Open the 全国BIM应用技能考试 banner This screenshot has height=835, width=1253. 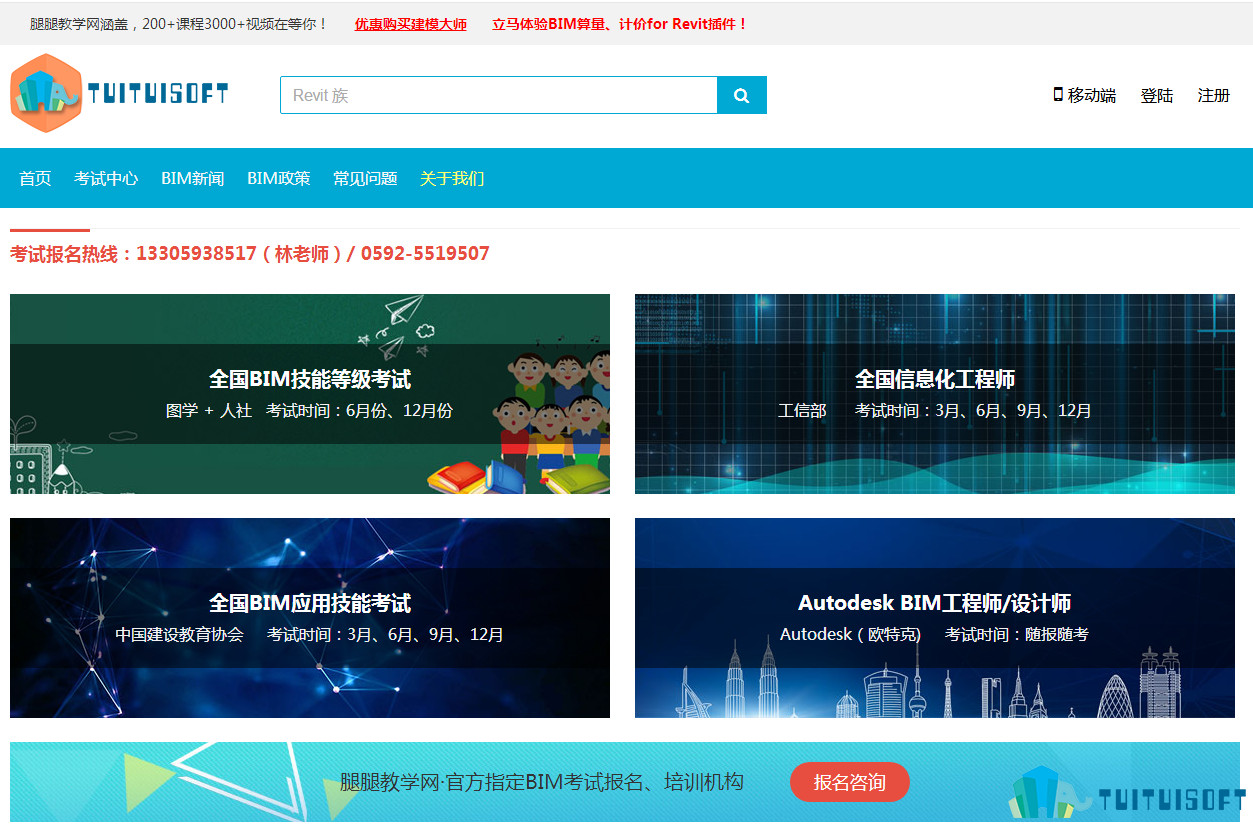(x=310, y=618)
